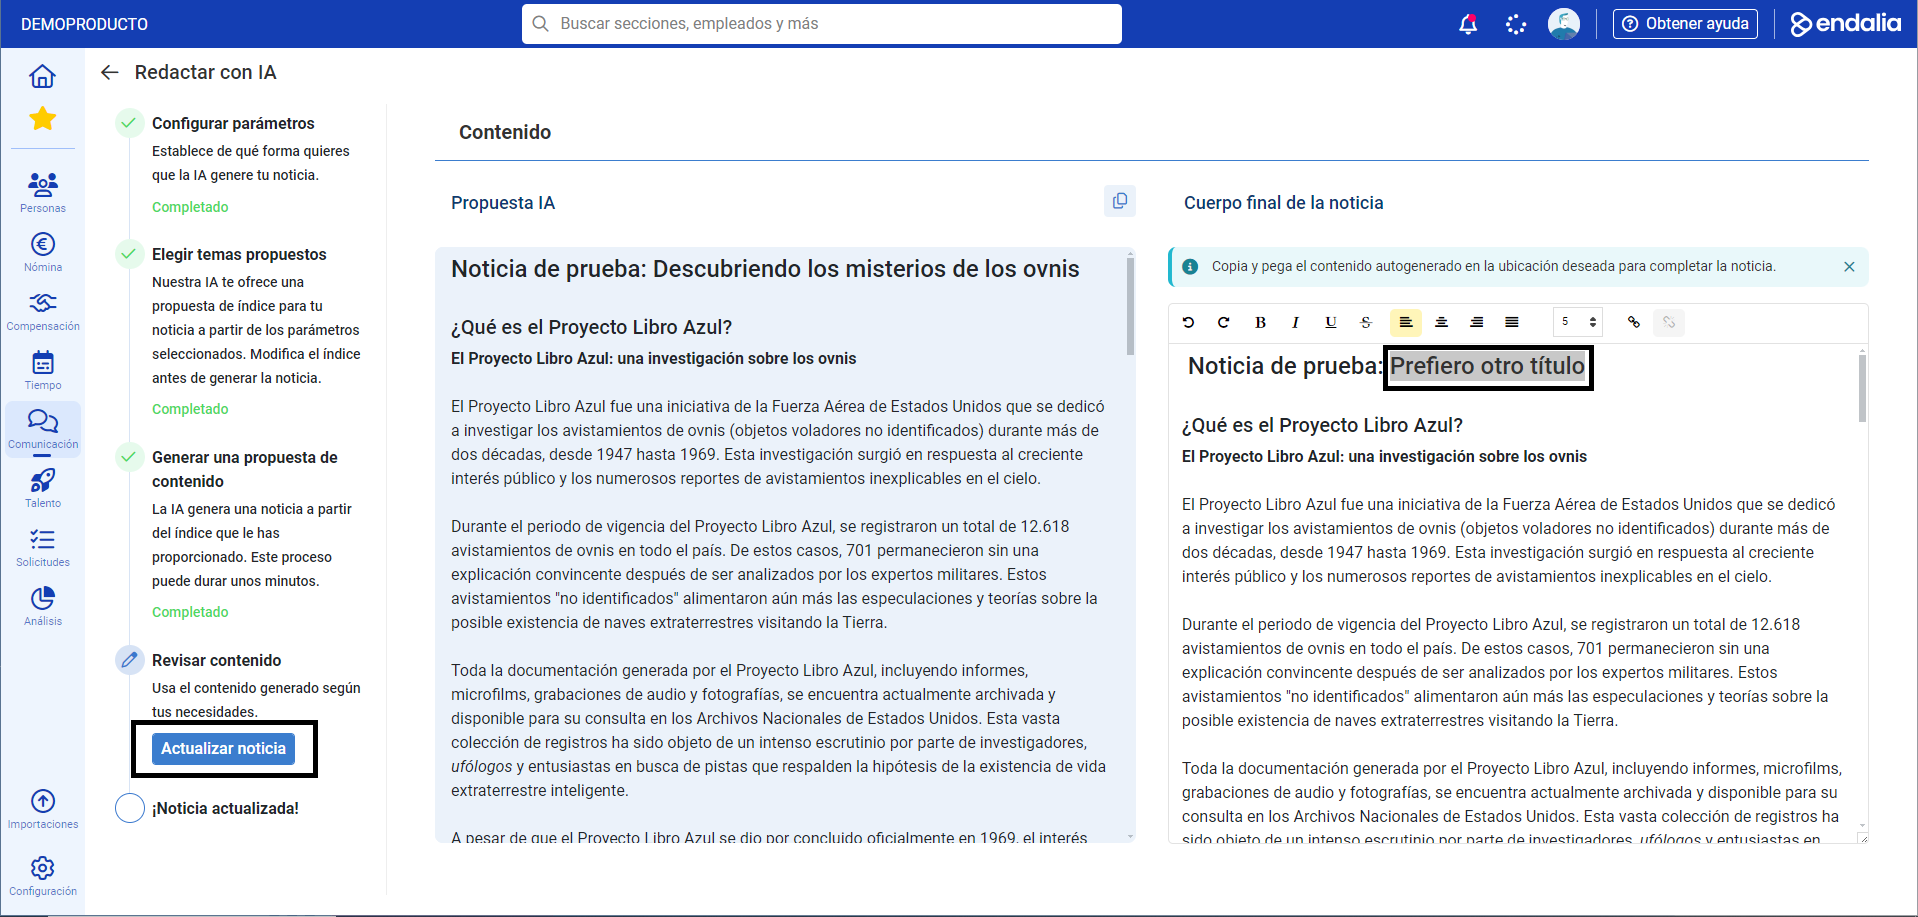The width and height of the screenshot is (1918, 917).
Task: Click the Propuesta IA news title
Action: tap(765, 269)
